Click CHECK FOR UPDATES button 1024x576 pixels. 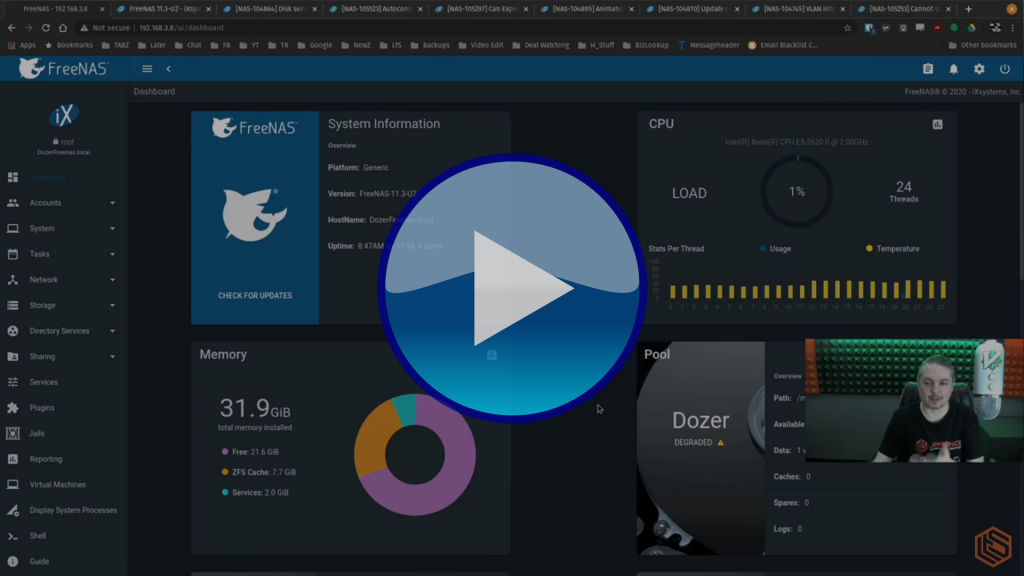tap(255, 295)
